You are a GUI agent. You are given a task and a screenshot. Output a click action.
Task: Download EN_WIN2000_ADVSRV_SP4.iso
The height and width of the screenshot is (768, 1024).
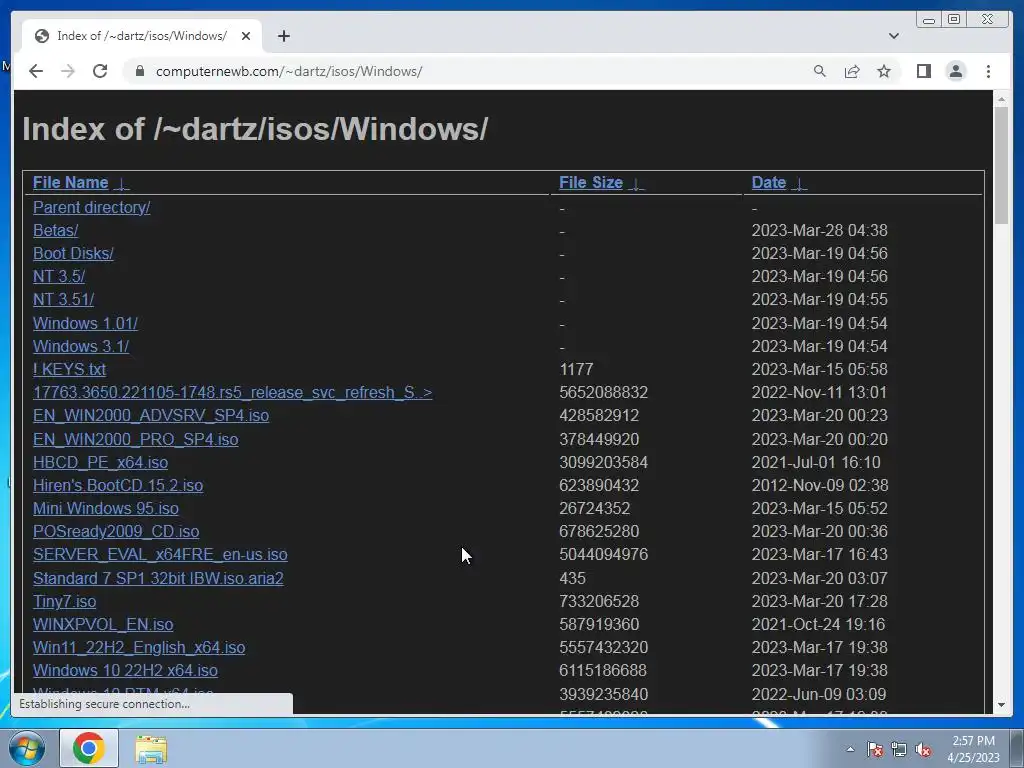pyautogui.click(x=151, y=415)
